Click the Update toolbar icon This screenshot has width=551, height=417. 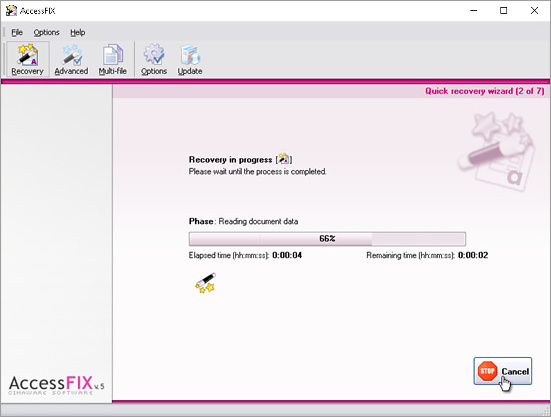pos(190,59)
